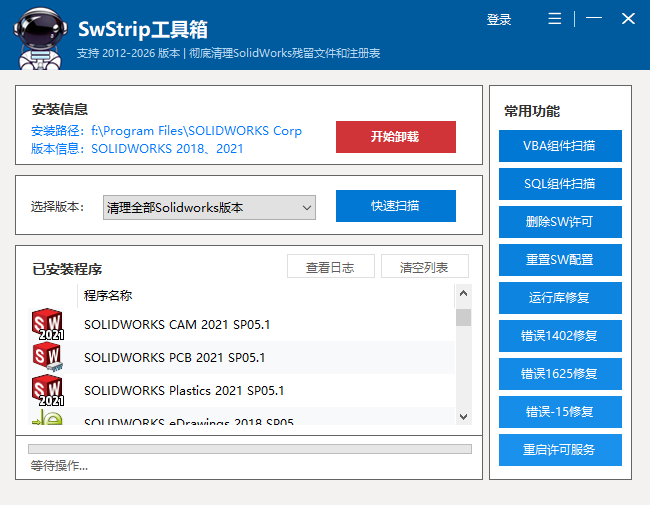The height and width of the screenshot is (505, 650).
Task: Click the eDrawings 2018 program icon
Action: tap(47, 417)
